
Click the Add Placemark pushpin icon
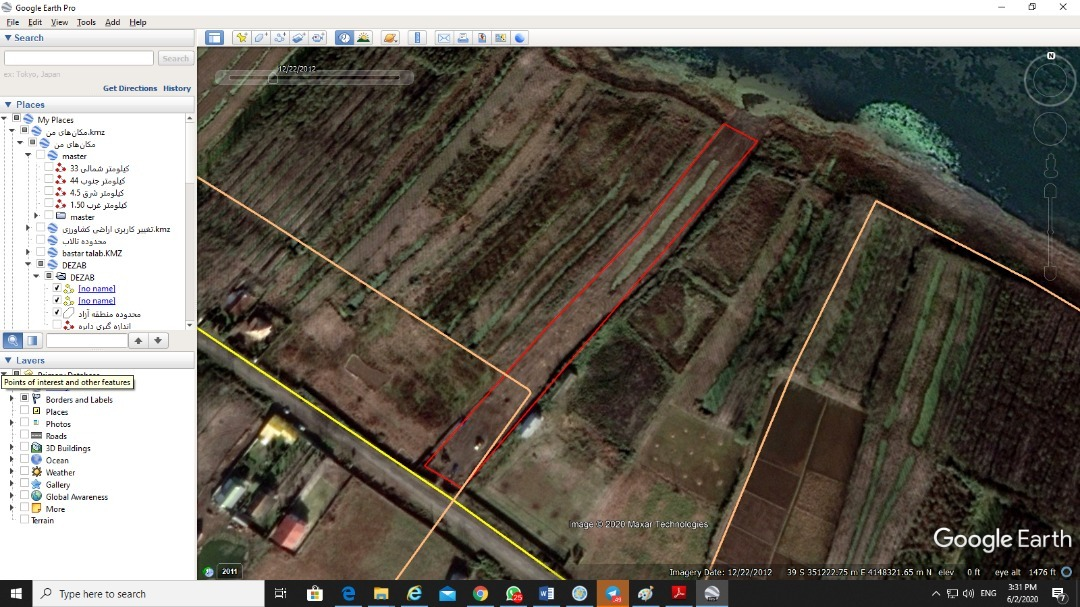241,38
